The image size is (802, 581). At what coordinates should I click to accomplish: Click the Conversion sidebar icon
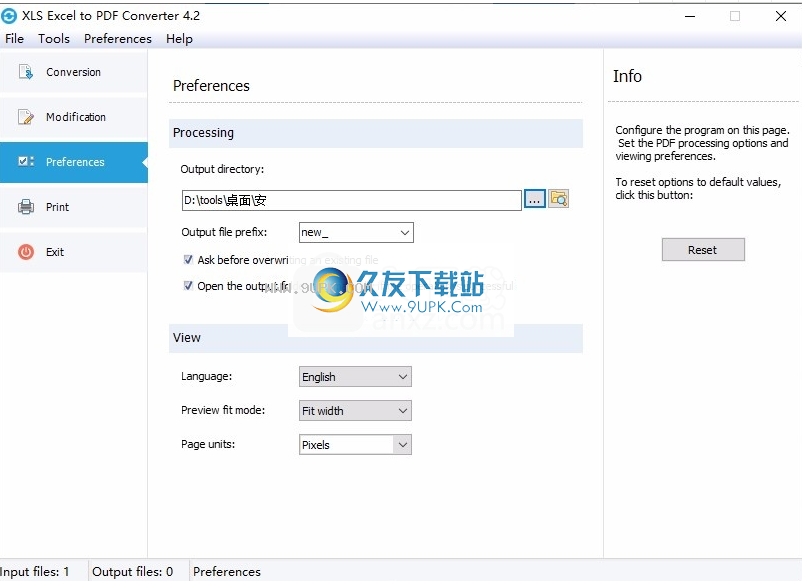(26, 72)
